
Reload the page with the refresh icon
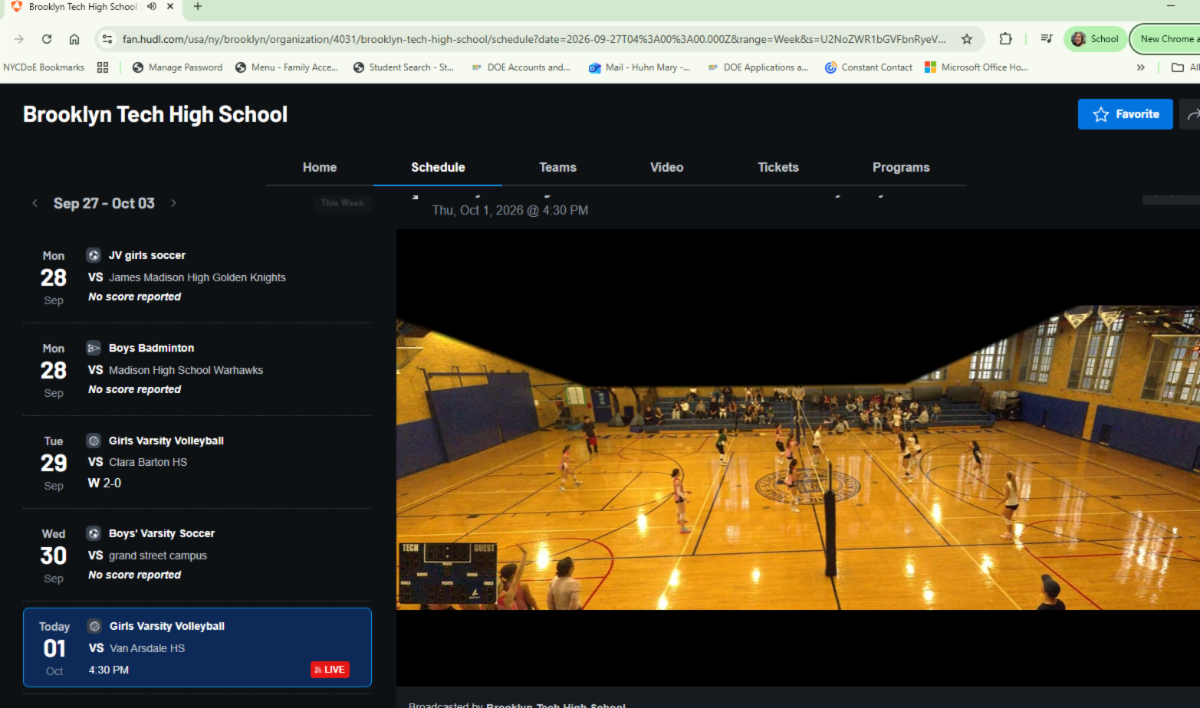click(46, 39)
